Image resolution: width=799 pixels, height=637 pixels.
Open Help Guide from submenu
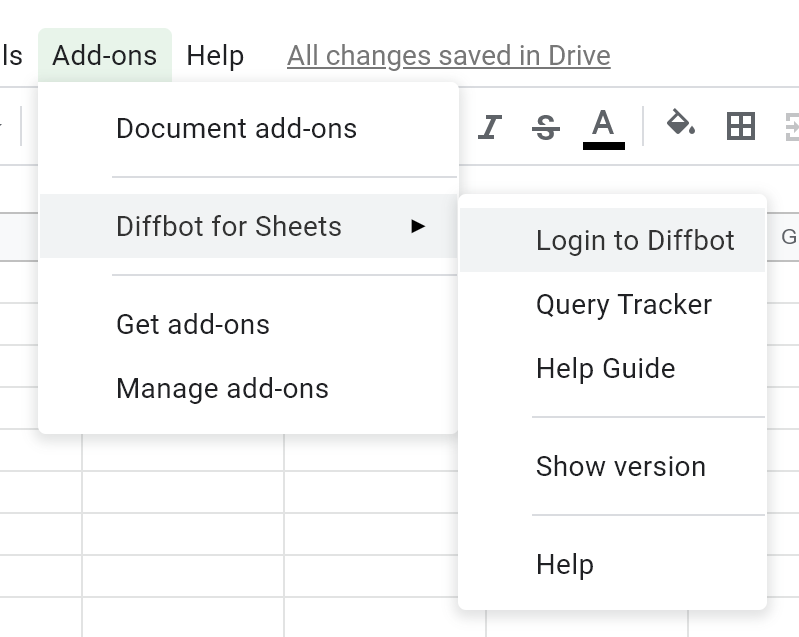(612, 368)
